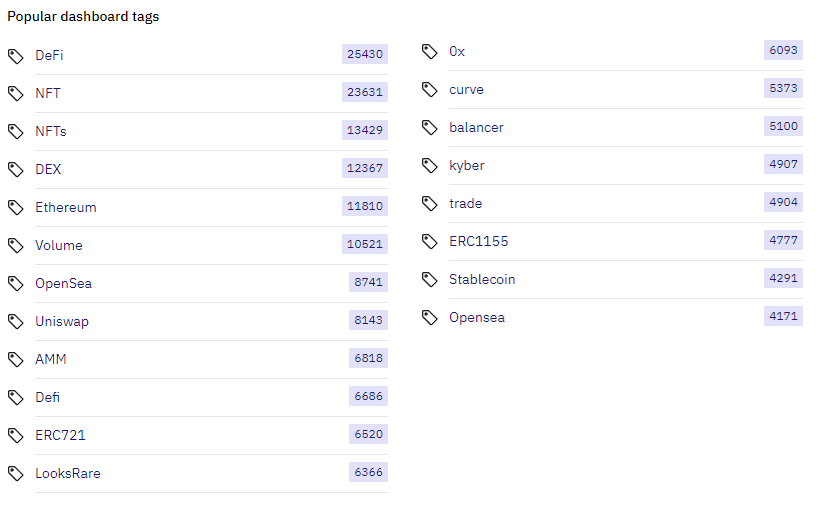This screenshot has width=819, height=512.
Task: Open the NFT tag link
Action: [48, 93]
